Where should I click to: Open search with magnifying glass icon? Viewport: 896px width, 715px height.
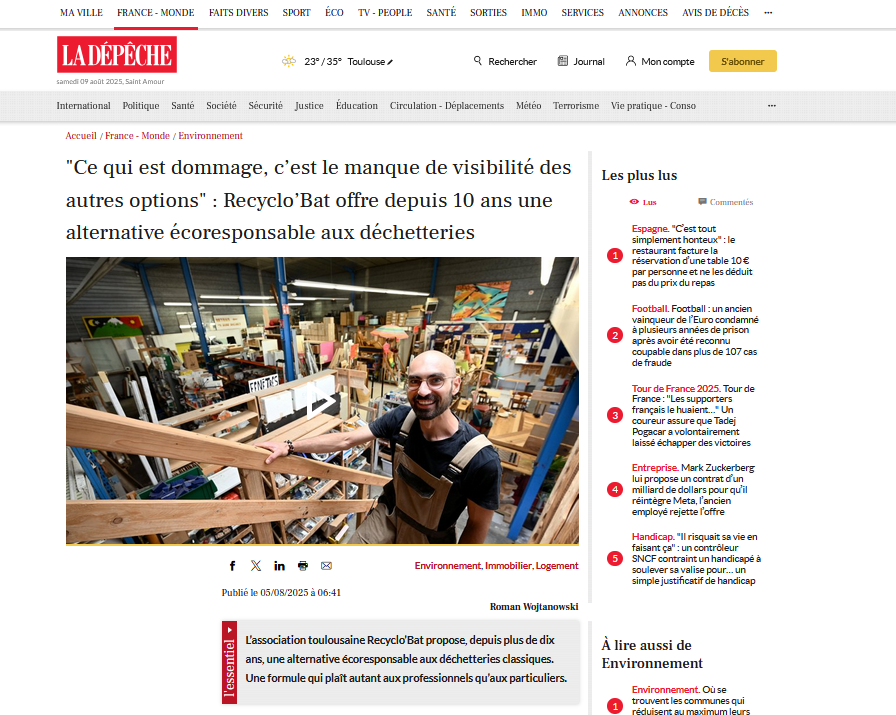click(478, 61)
